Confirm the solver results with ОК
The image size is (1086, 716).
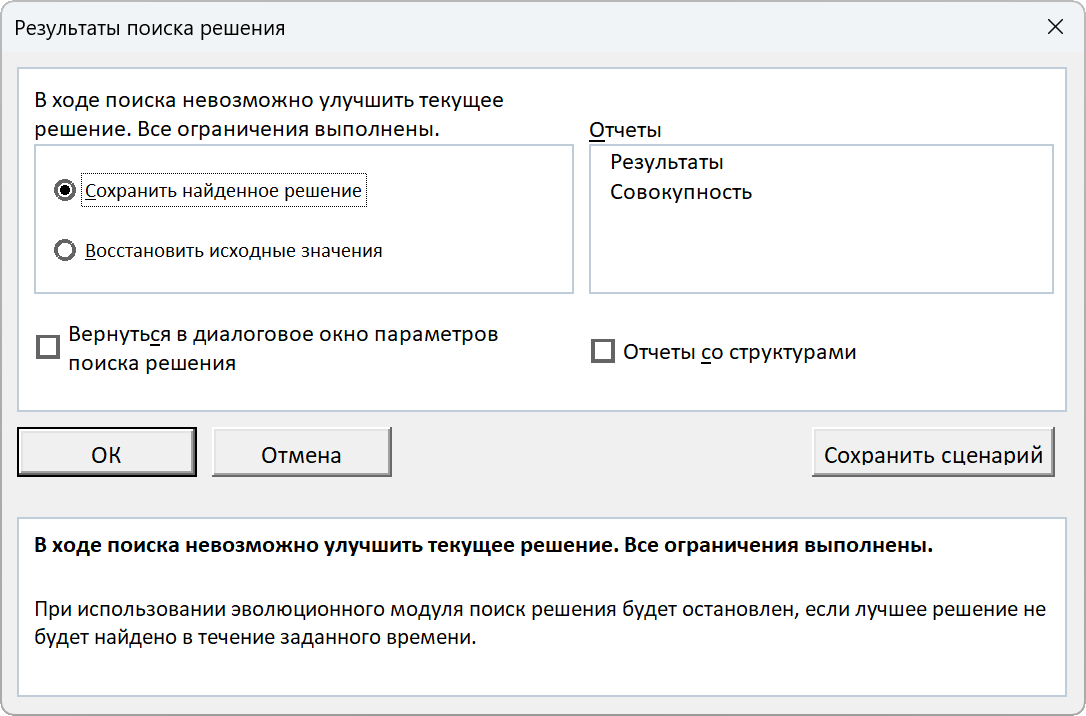click(x=105, y=452)
